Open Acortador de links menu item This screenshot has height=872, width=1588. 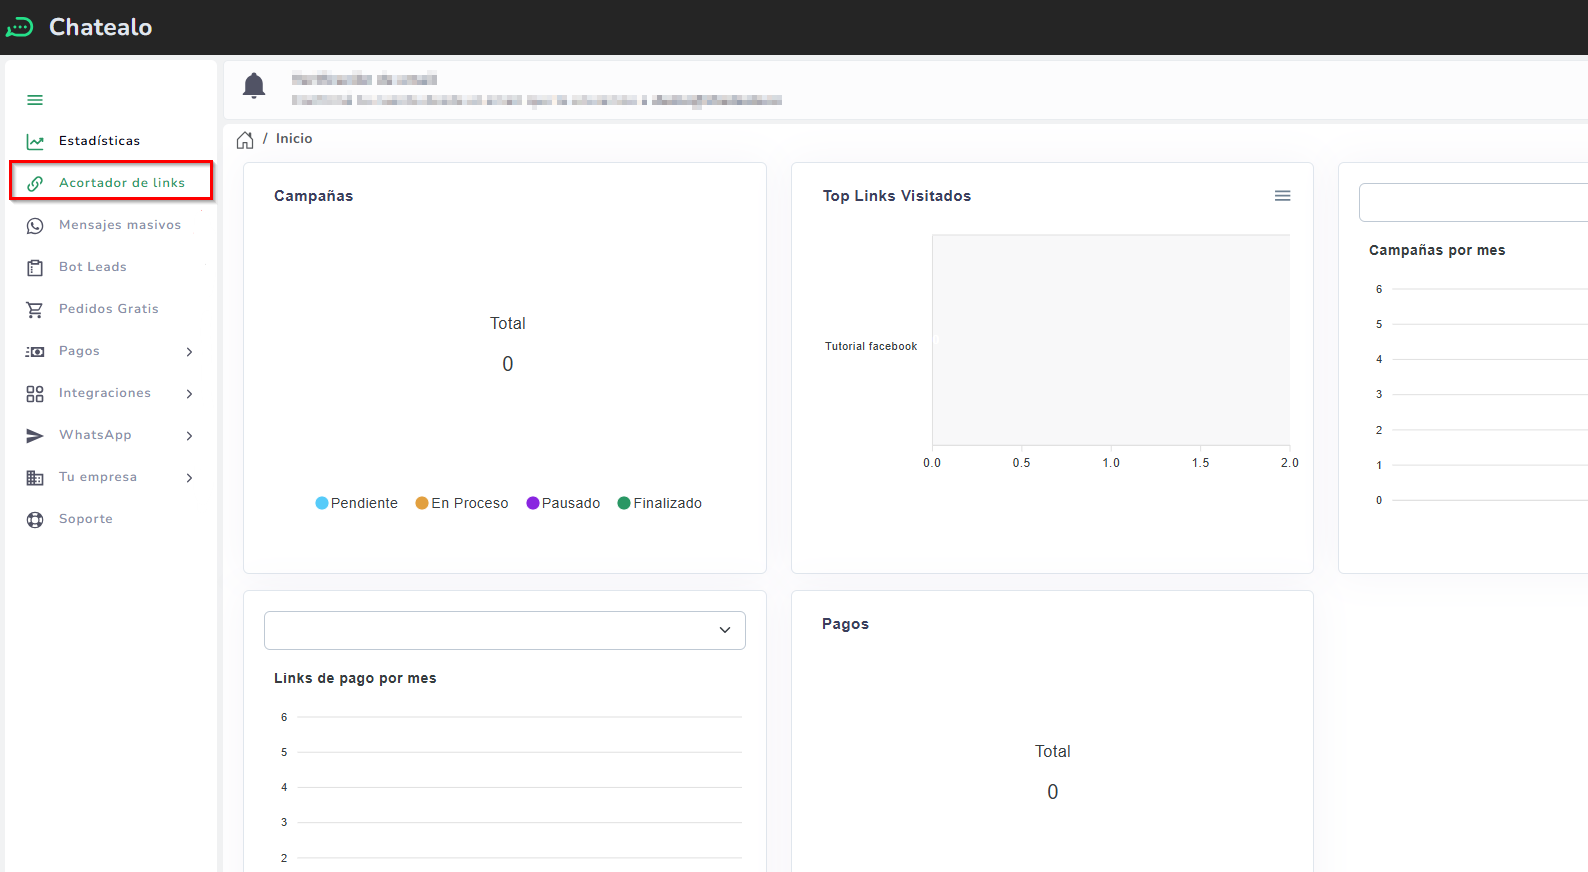pyautogui.click(x=121, y=183)
